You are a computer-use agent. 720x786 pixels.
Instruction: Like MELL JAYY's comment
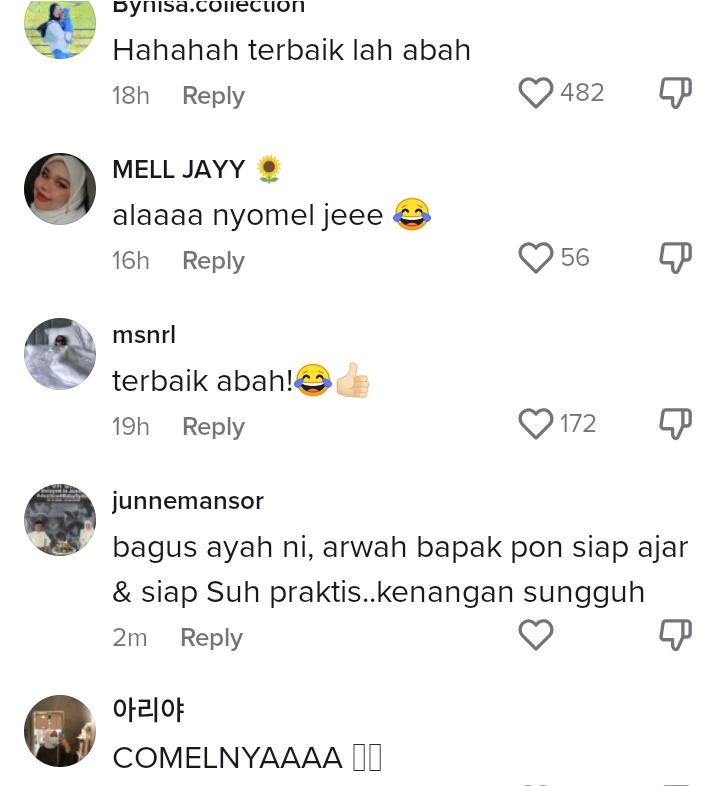click(x=535, y=258)
